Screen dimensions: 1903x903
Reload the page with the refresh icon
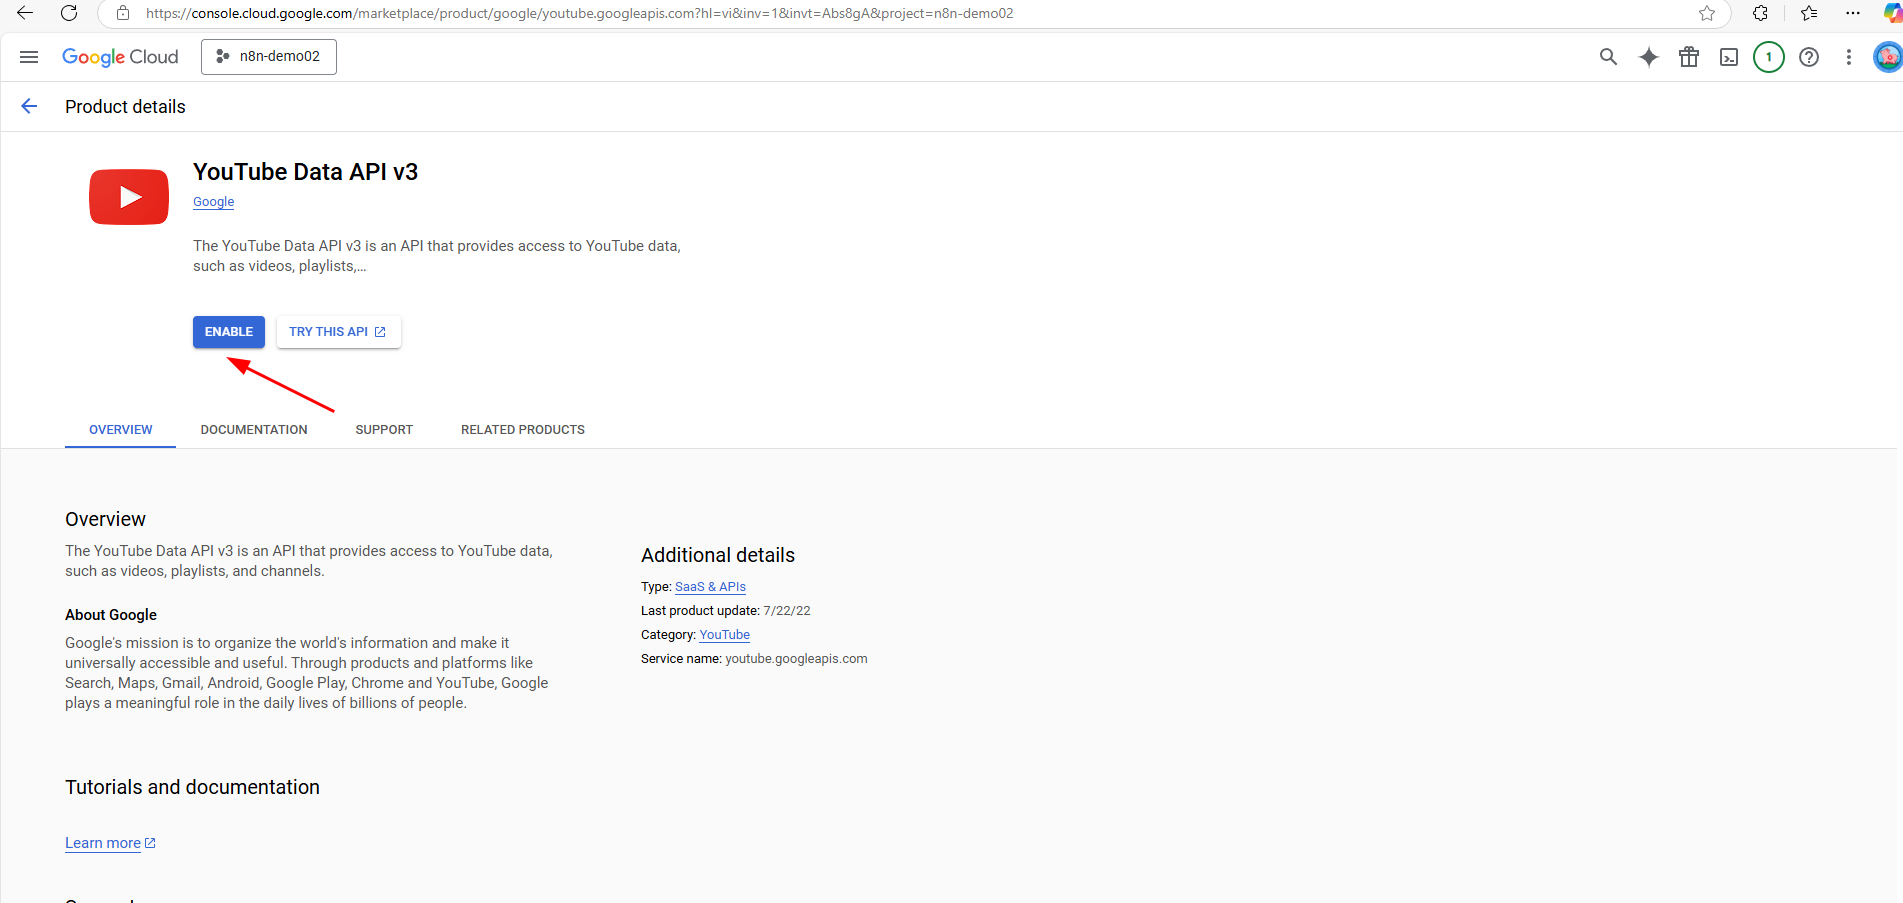69,13
